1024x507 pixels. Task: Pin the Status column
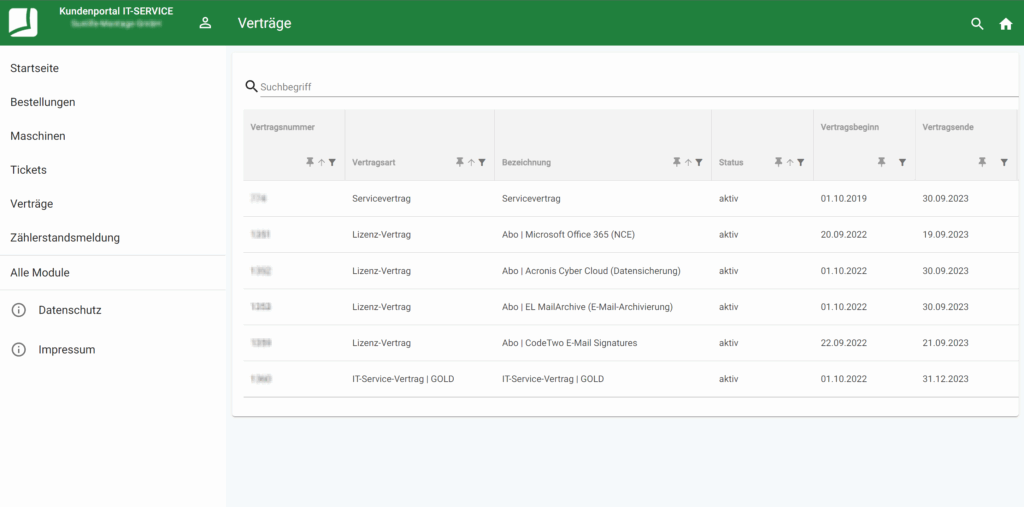[778, 162]
